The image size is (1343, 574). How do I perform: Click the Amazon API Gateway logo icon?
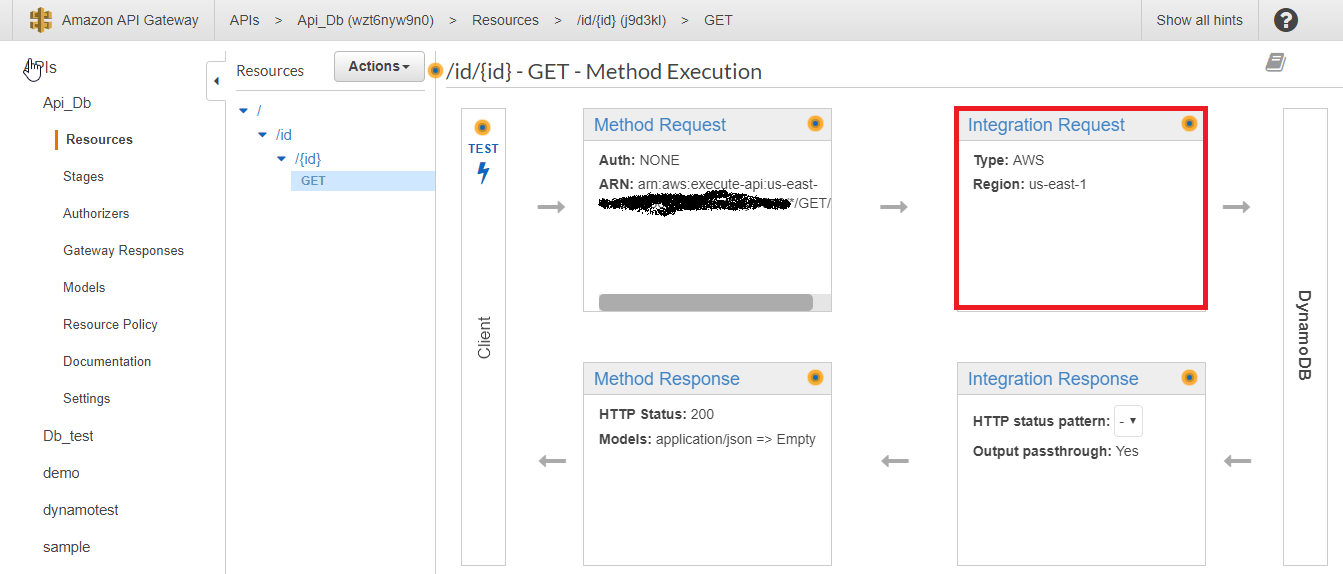pyautogui.click(x=41, y=20)
